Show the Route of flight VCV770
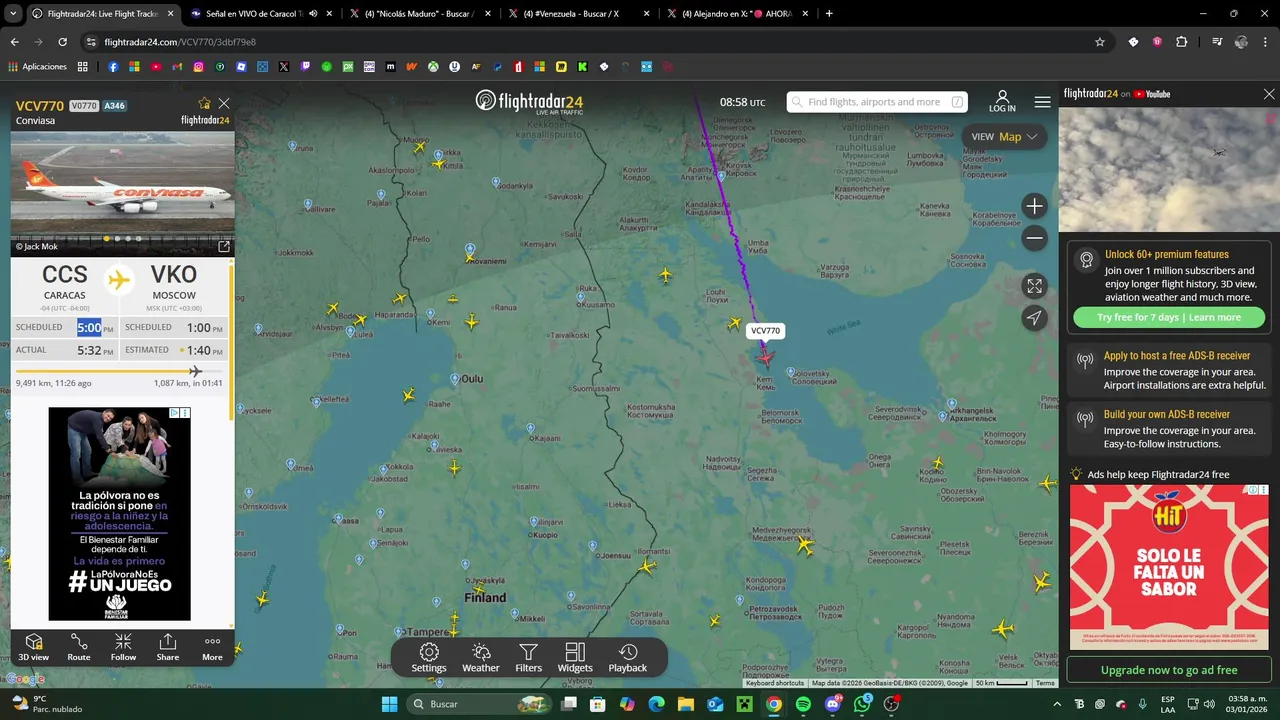 tap(79, 647)
